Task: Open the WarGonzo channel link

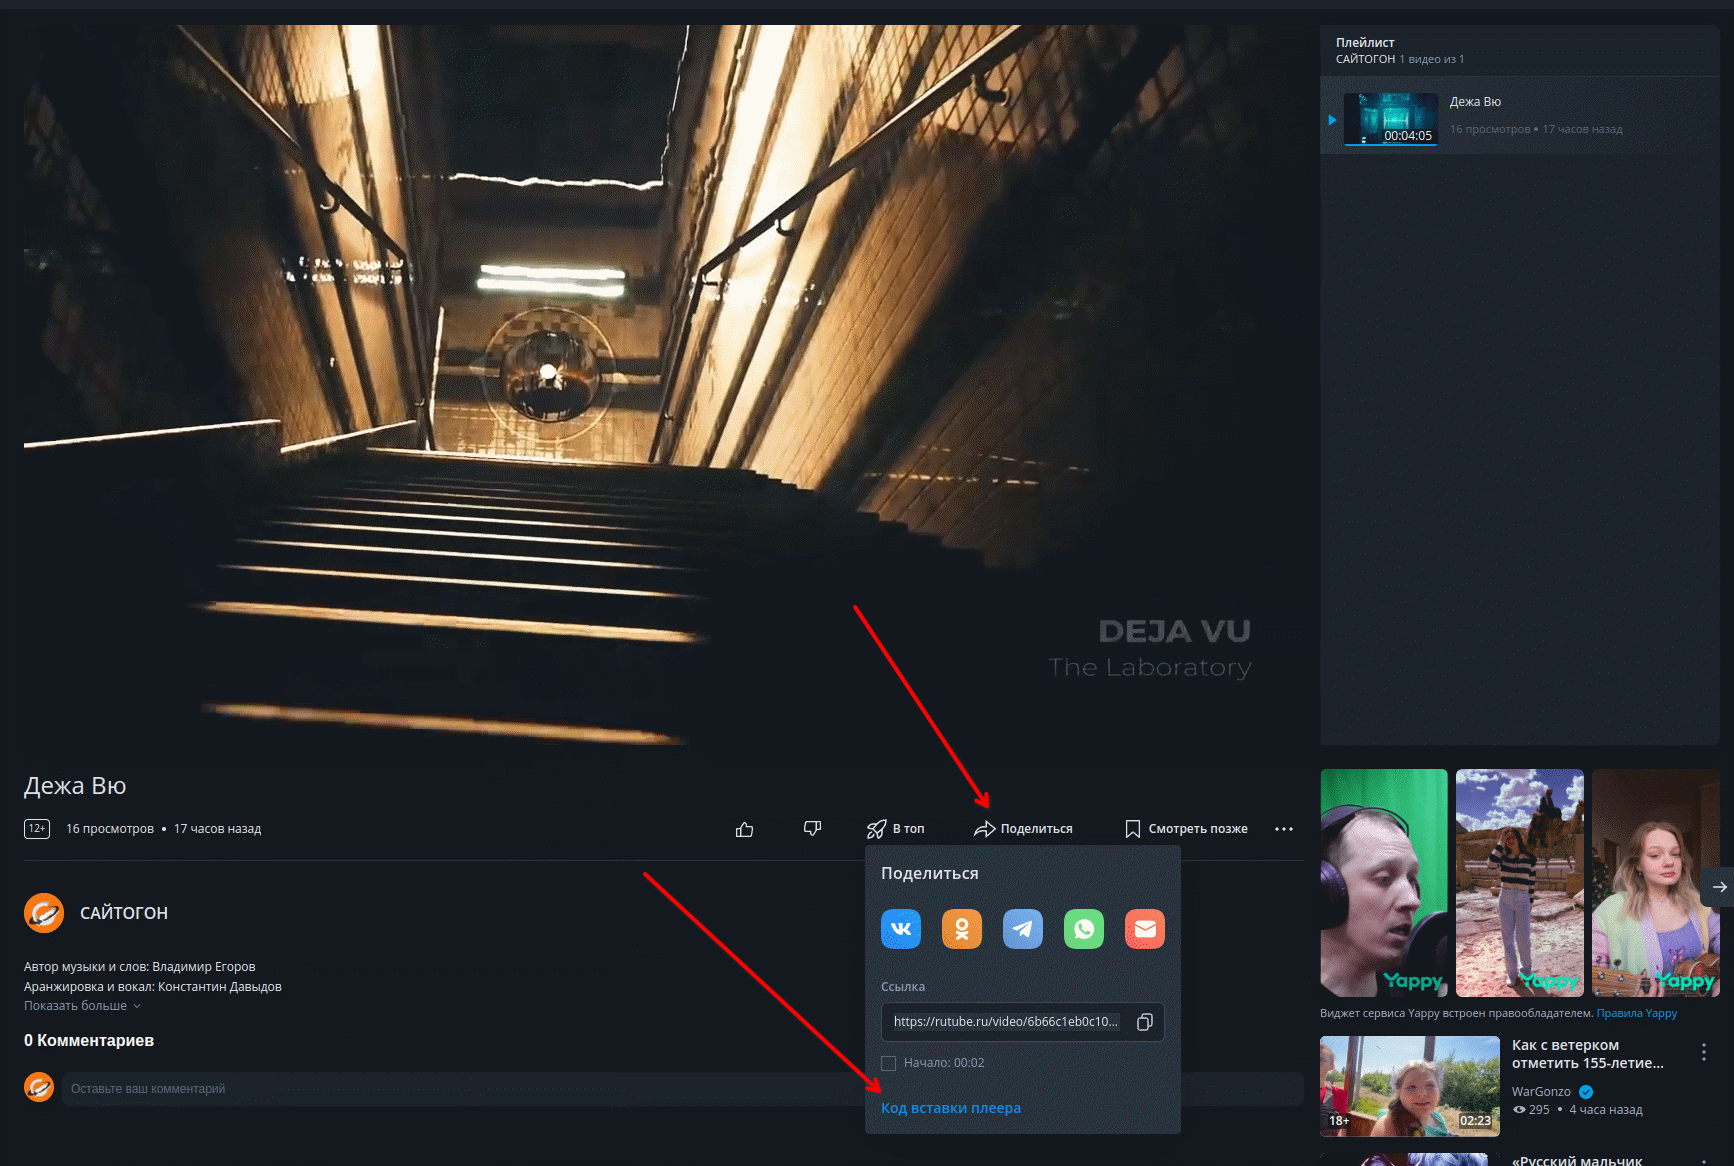Action: click(1541, 1092)
